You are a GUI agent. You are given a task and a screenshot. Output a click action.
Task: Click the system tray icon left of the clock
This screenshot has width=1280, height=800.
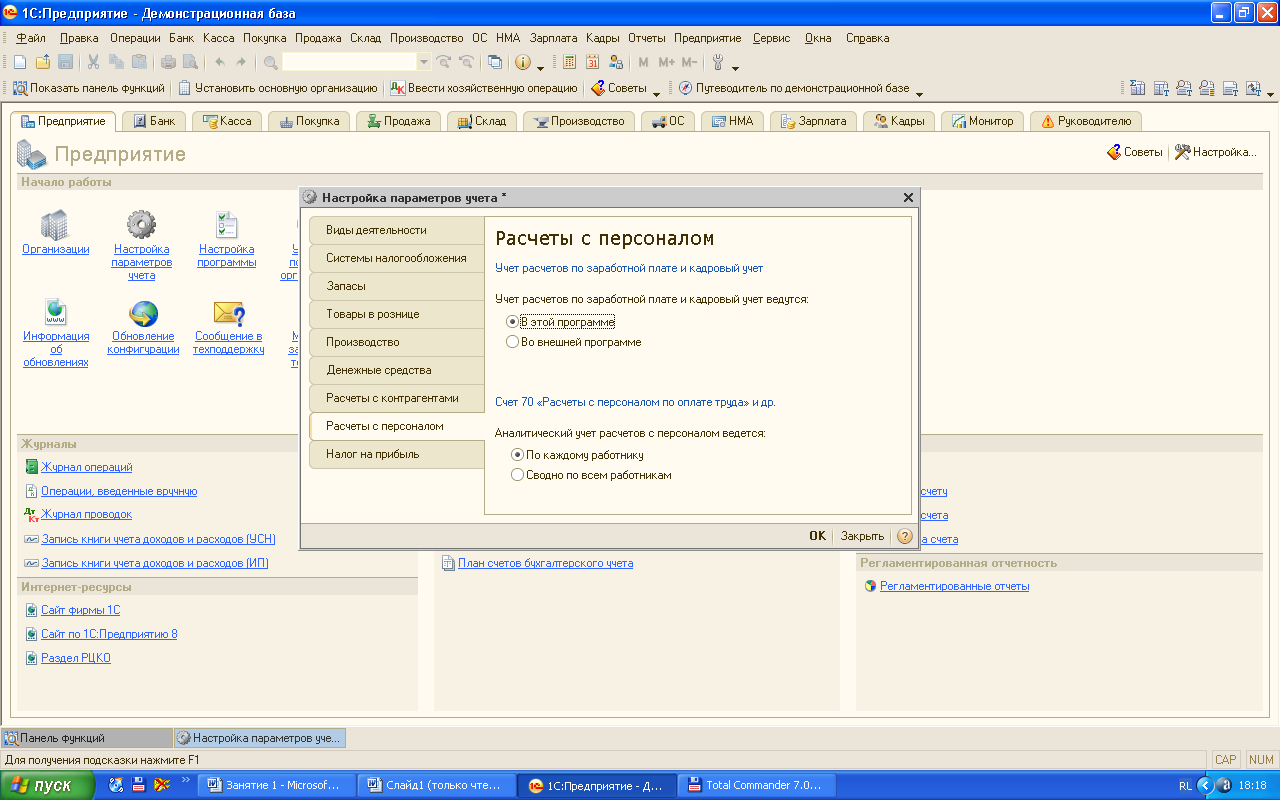pos(1224,785)
